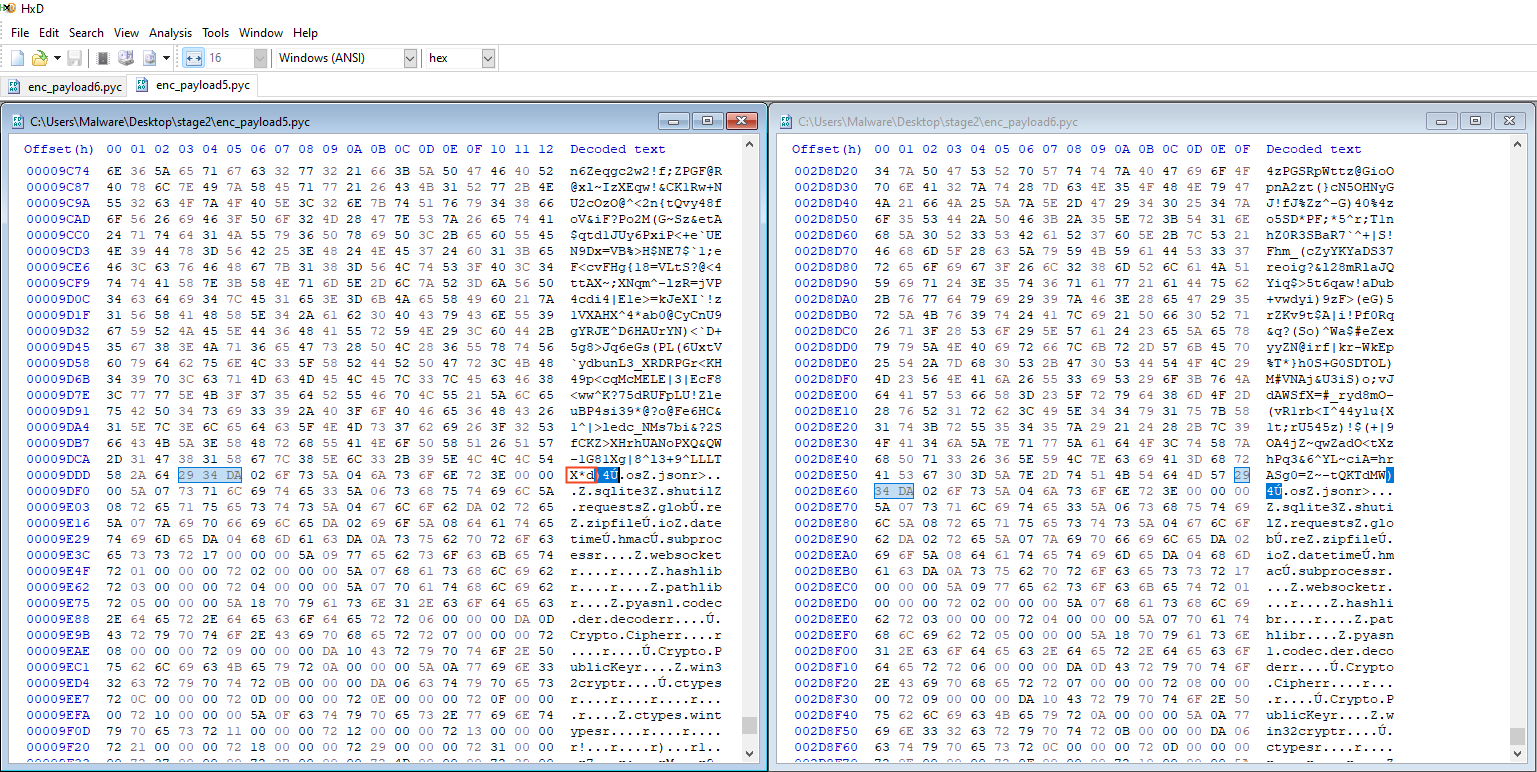Viewport: 1537px width, 772px height.
Task: Click offset 002D8E50 in the right pane
Action: tap(826, 475)
